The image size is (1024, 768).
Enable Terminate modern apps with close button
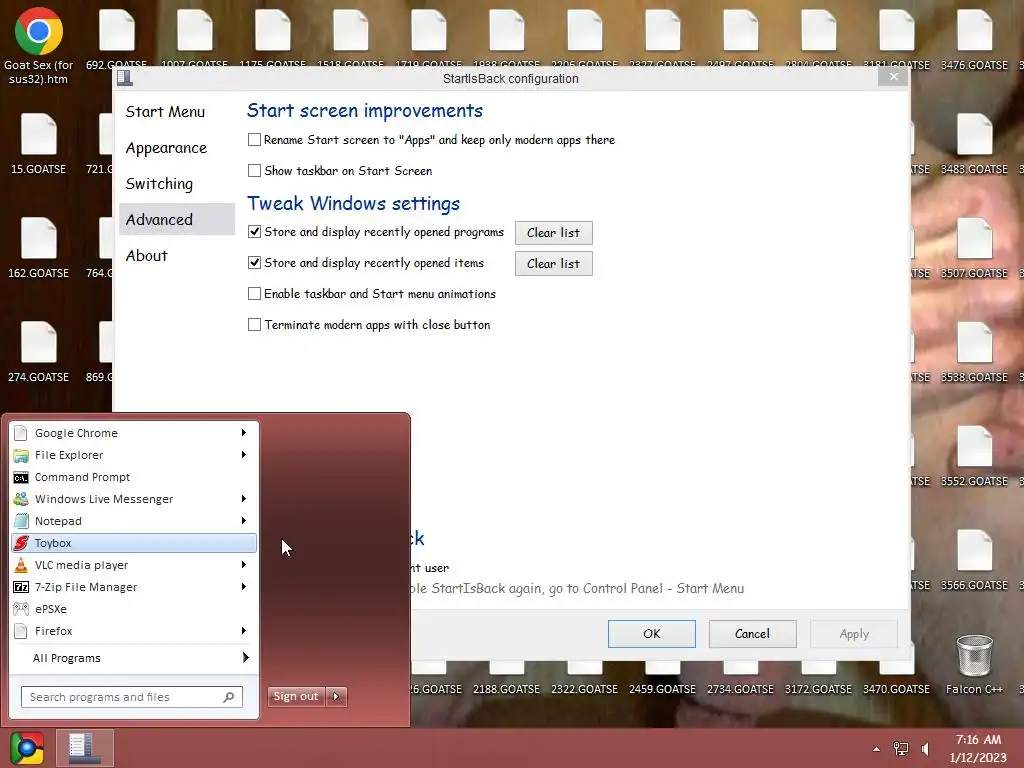[254, 325]
